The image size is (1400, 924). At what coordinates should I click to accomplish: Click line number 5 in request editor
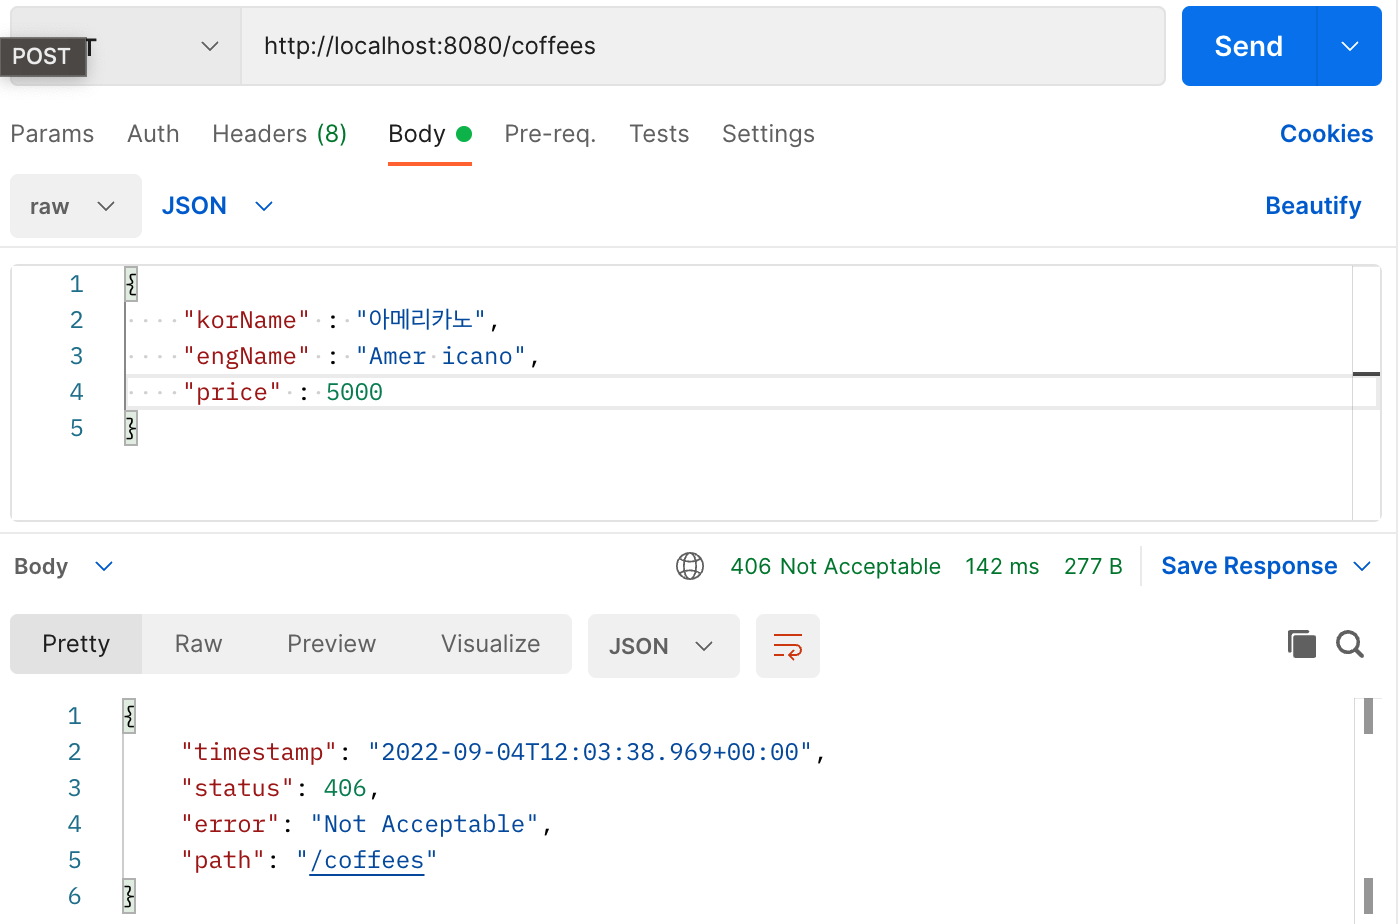coord(76,428)
